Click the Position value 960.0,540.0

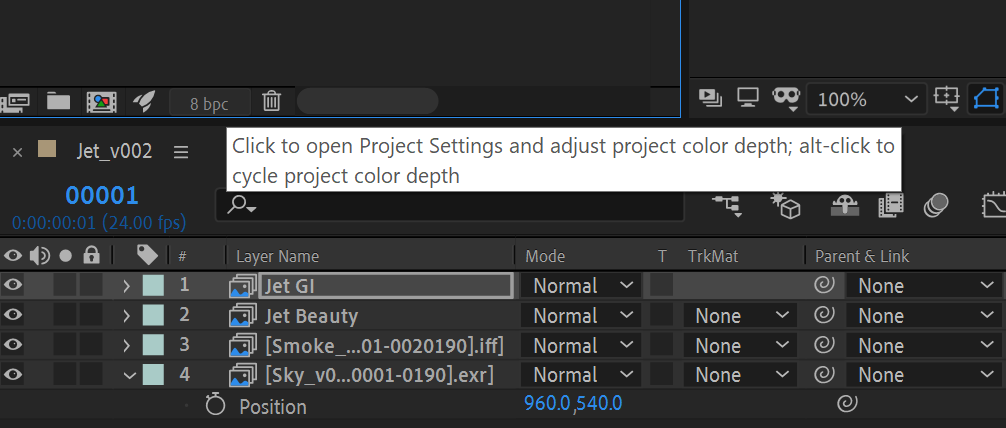tap(573, 403)
